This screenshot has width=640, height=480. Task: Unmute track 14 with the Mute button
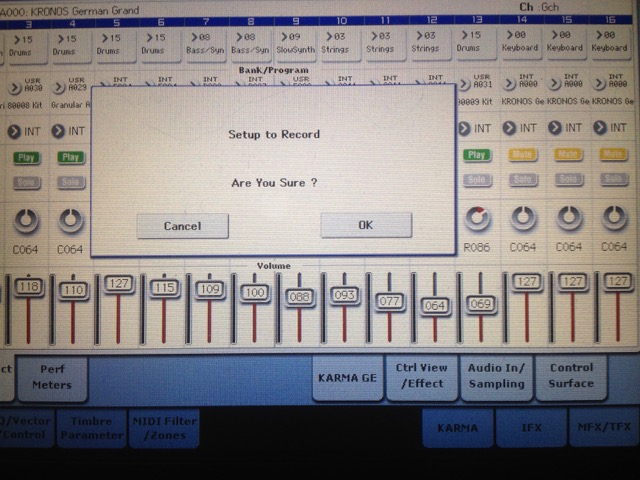pos(522,154)
